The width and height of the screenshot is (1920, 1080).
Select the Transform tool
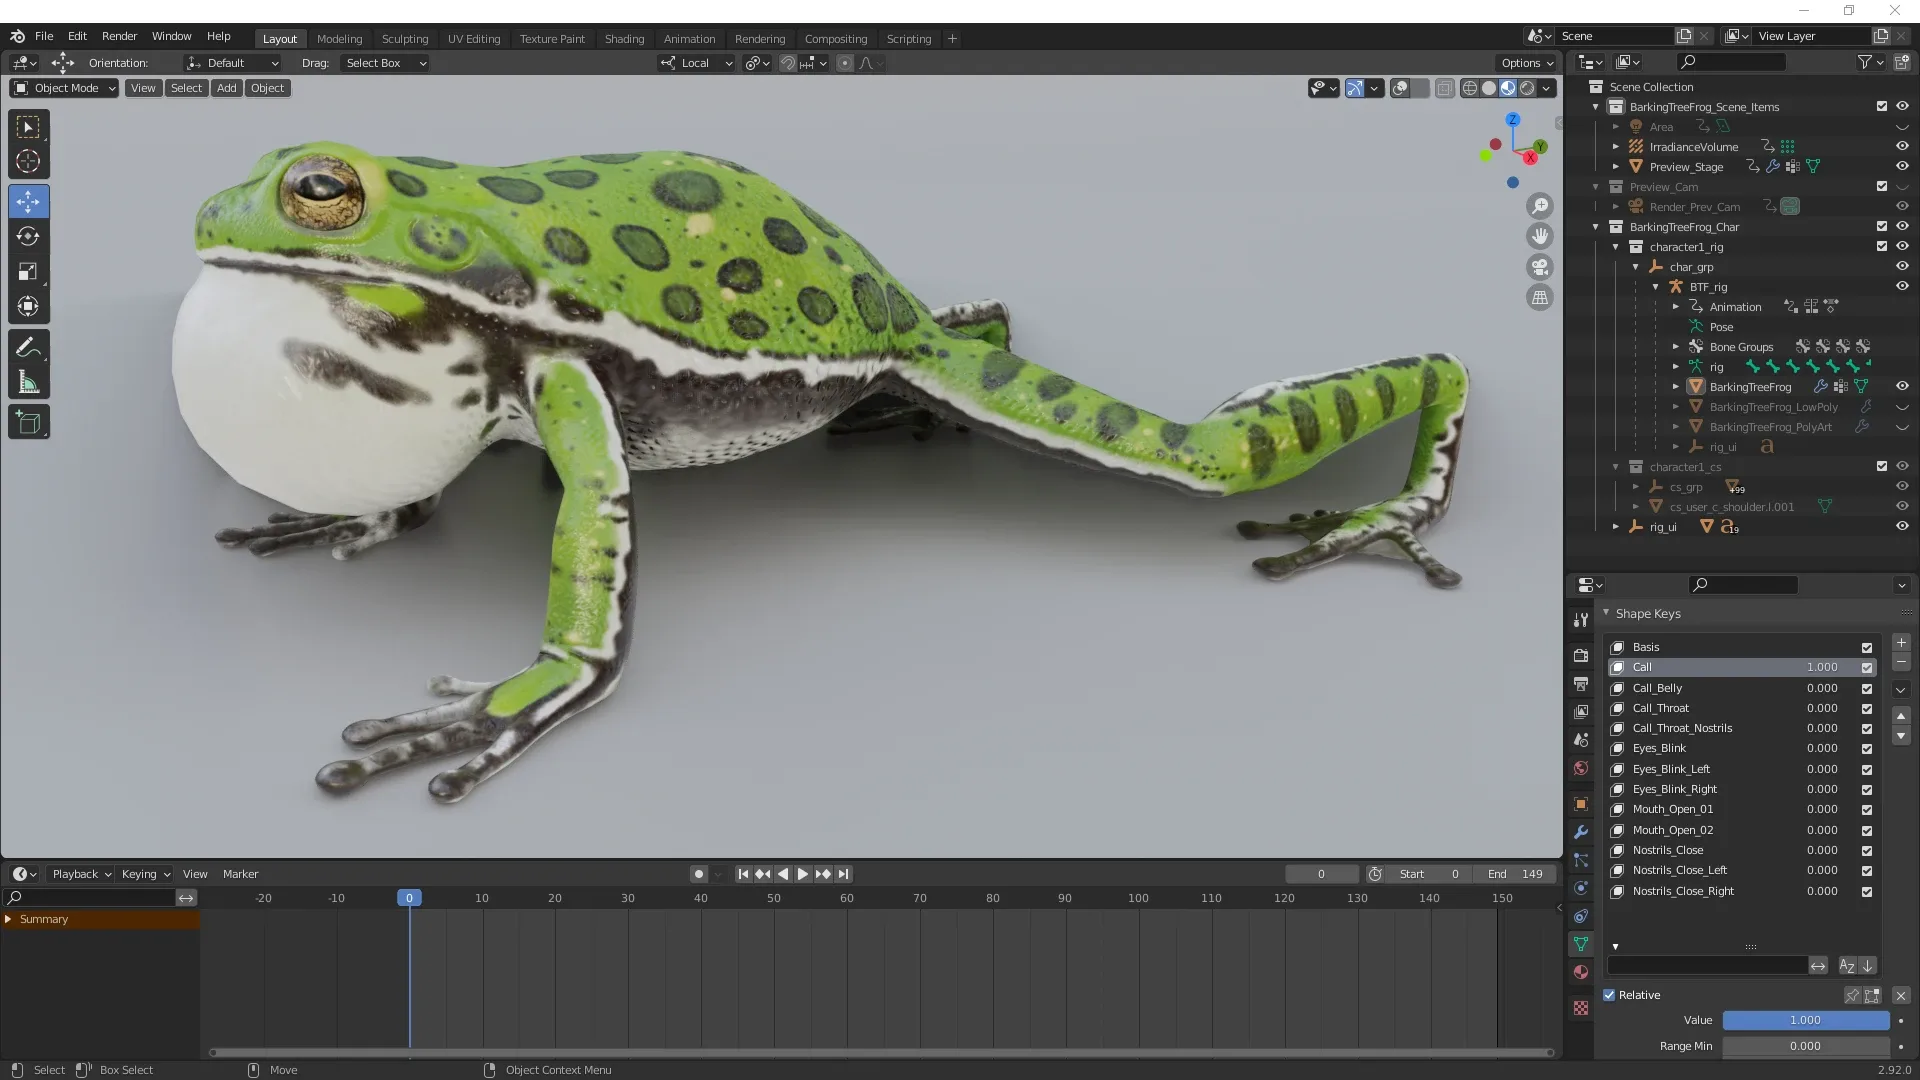pos(28,306)
